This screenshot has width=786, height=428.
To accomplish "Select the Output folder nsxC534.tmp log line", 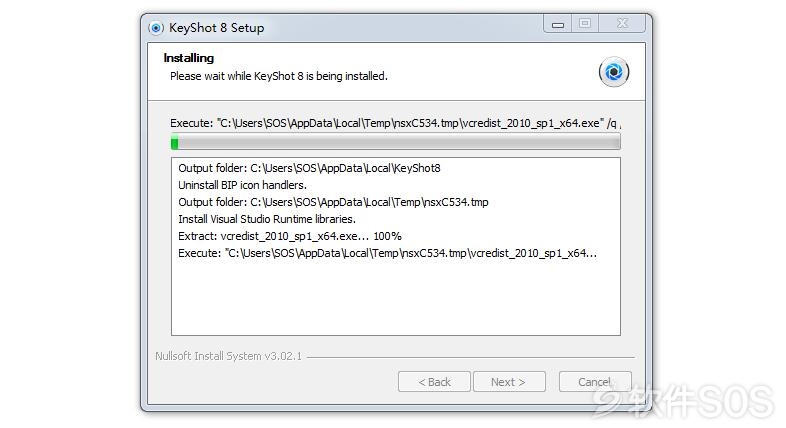I will click(333, 202).
